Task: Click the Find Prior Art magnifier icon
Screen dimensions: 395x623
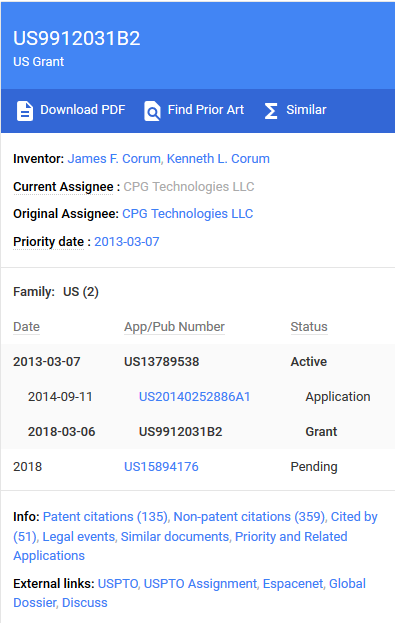Action: [x=152, y=110]
